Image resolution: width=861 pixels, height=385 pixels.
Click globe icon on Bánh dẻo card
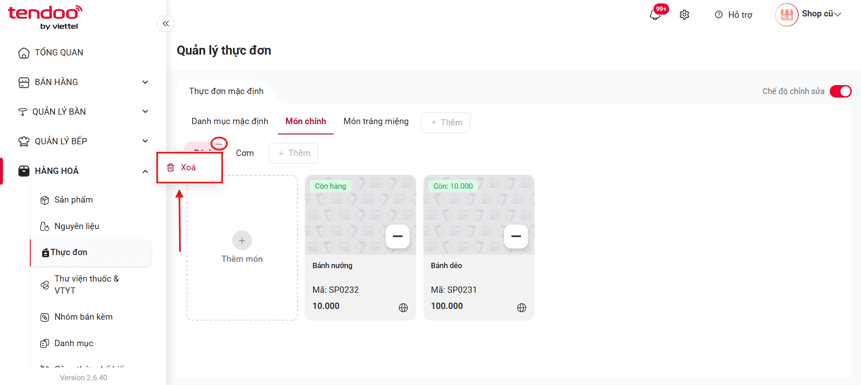click(x=522, y=308)
